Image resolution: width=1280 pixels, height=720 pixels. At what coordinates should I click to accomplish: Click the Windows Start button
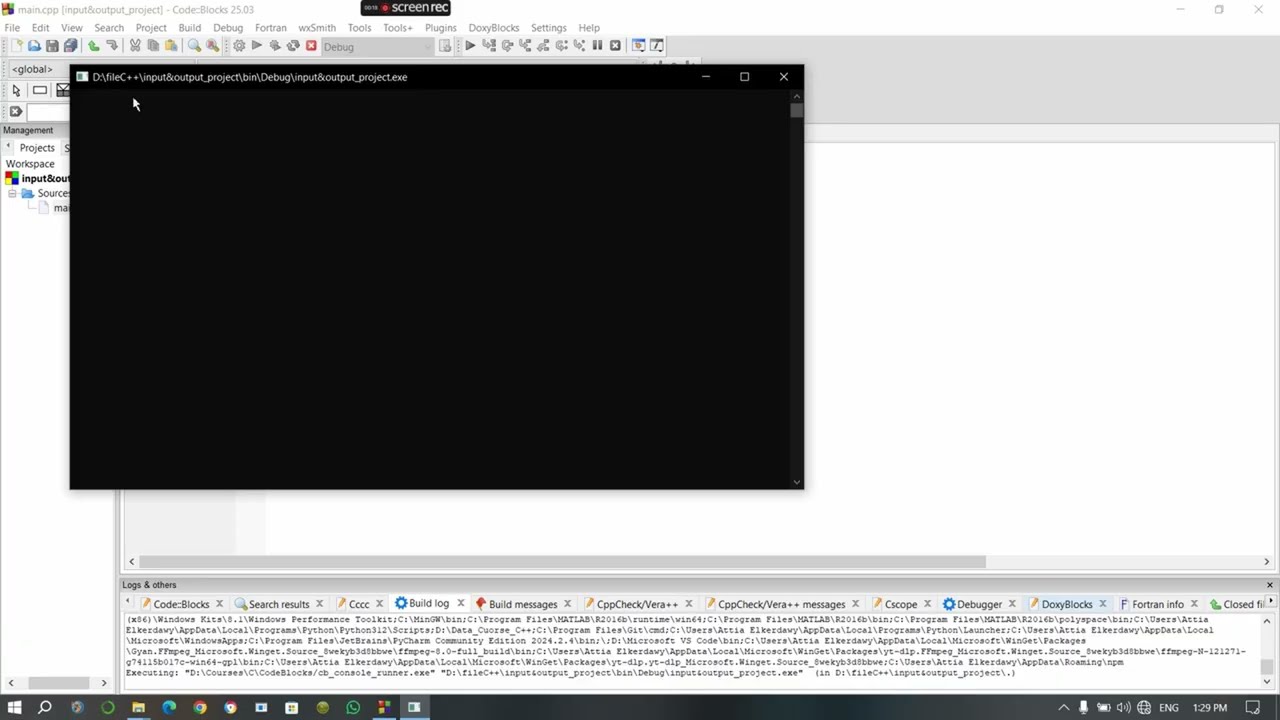click(x=14, y=708)
